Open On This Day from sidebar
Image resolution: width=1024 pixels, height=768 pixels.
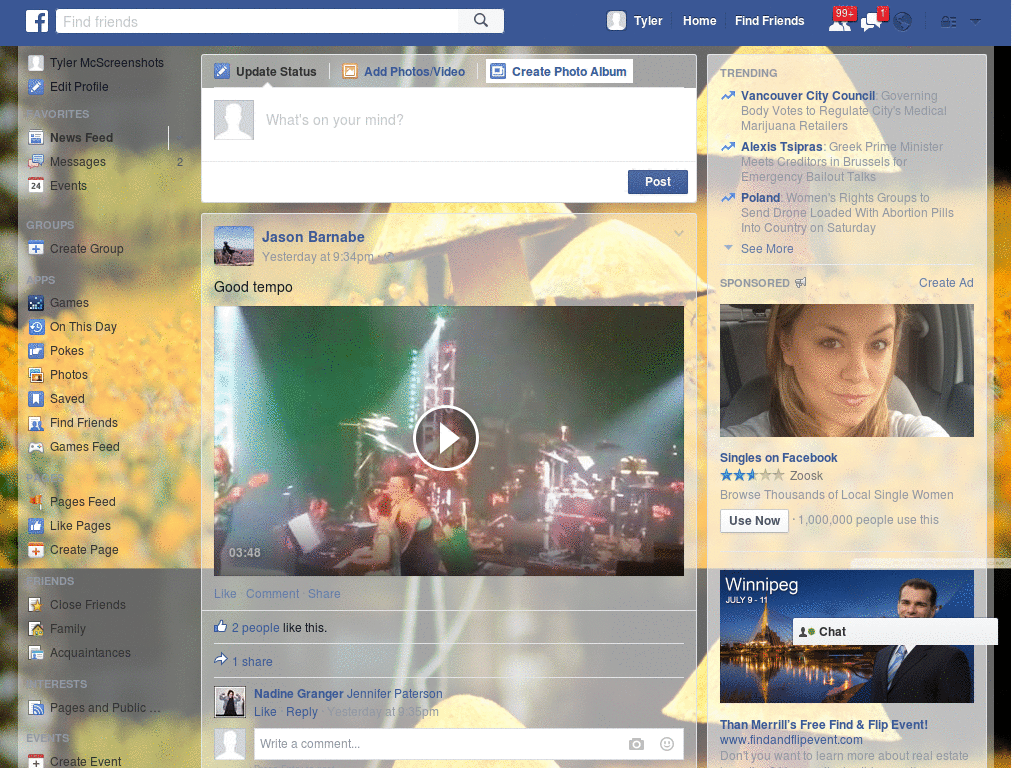tap(83, 327)
